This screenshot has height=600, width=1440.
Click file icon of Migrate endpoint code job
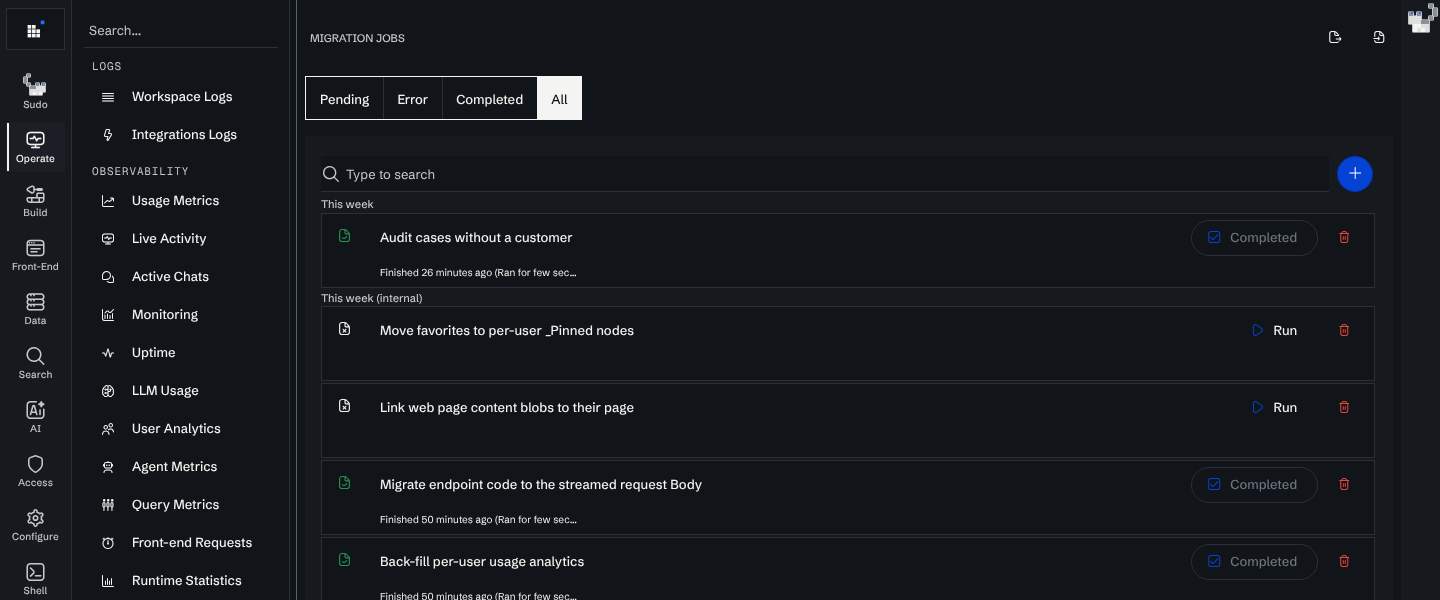point(345,483)
